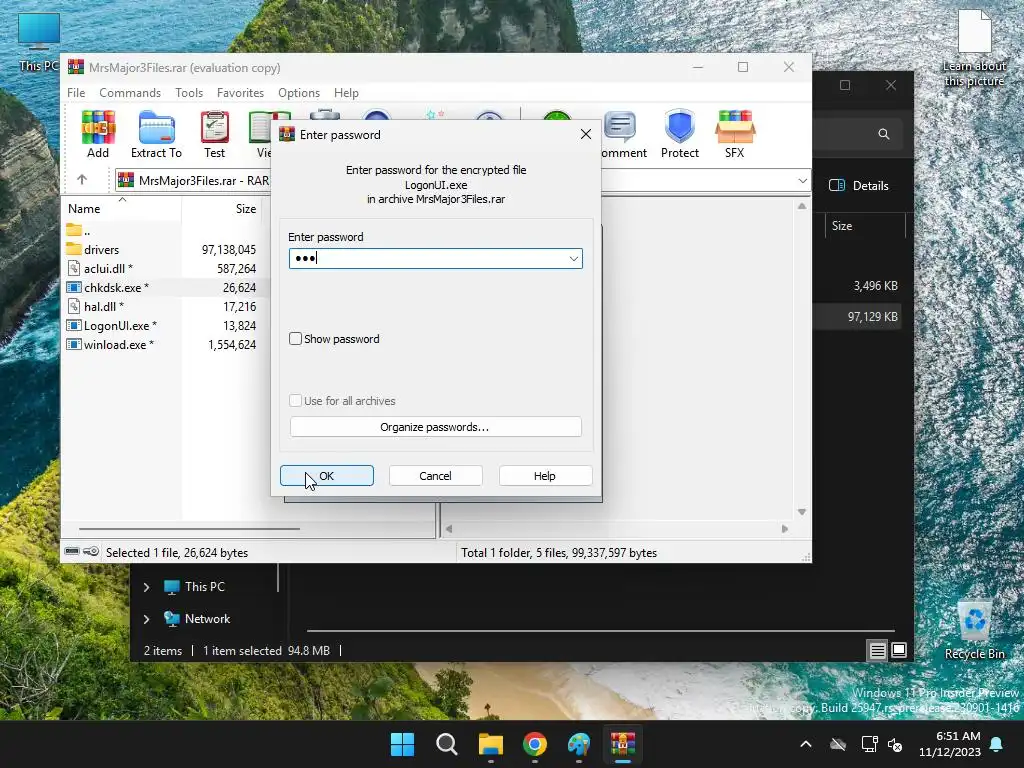
Task: Click the drive and key status icon
Action: [x=82, y=552]
